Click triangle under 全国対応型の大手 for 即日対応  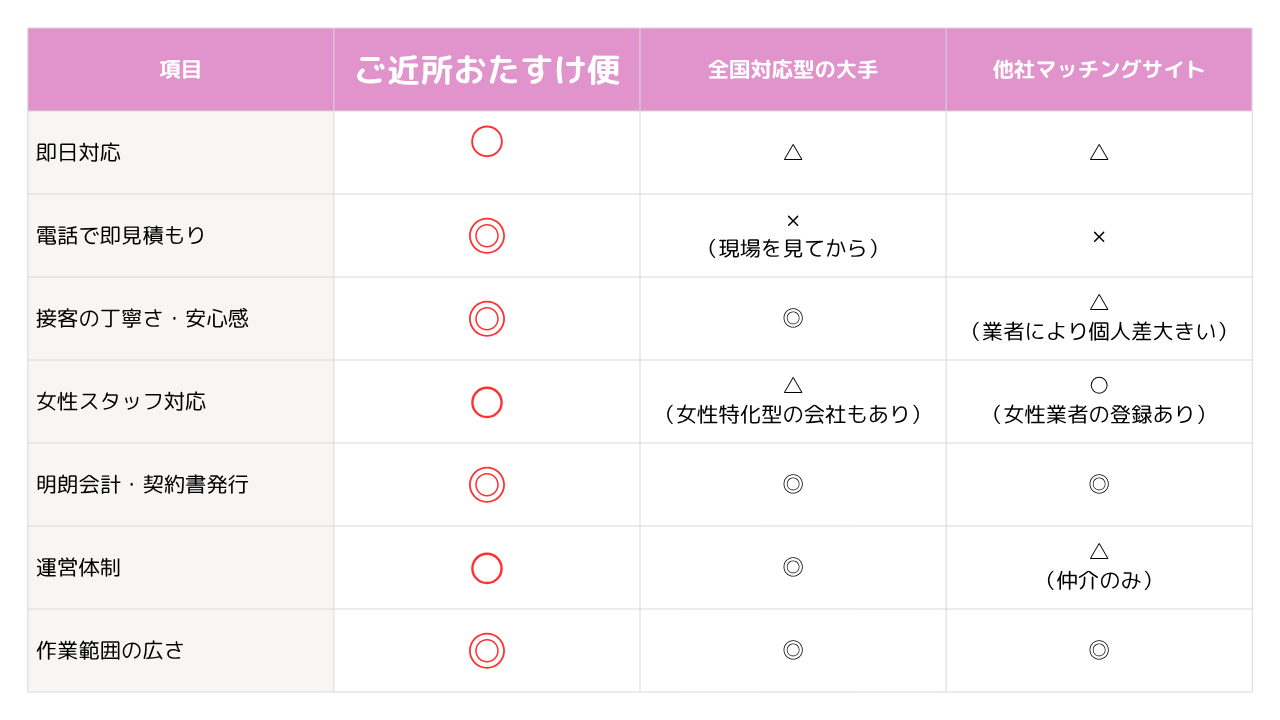click(x=793, y=152)
